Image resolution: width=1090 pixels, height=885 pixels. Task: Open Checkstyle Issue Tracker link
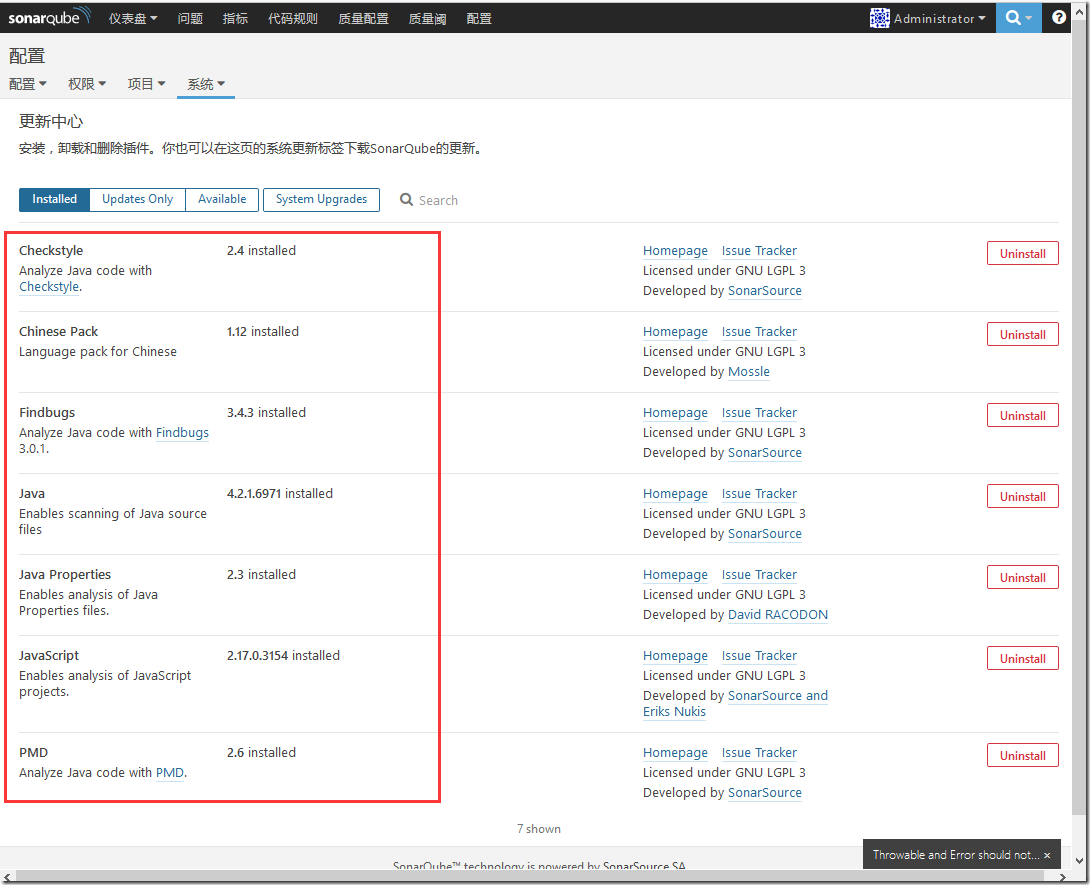coord(759,251)
